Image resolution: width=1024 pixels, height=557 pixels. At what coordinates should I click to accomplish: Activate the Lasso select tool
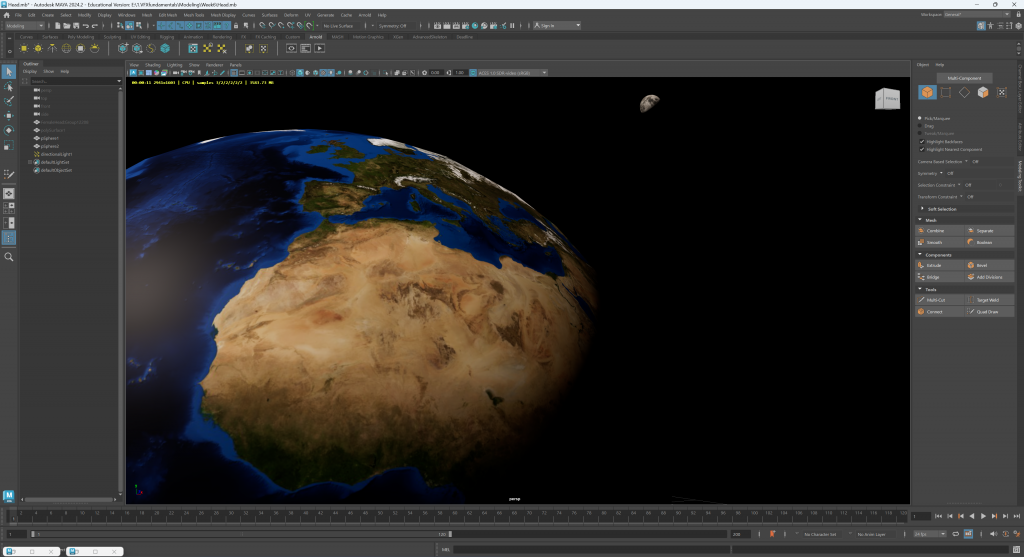[8, 87]
